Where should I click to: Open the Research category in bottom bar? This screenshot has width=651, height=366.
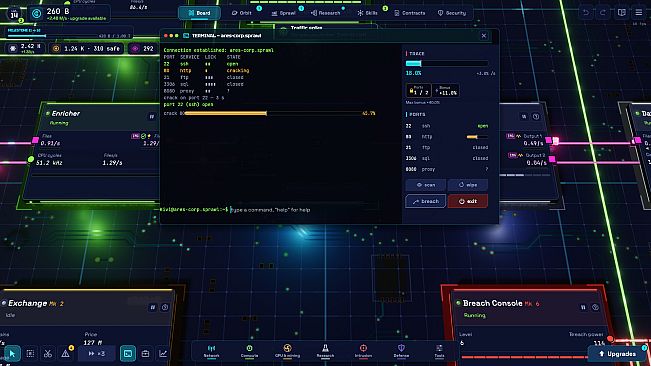325,351
